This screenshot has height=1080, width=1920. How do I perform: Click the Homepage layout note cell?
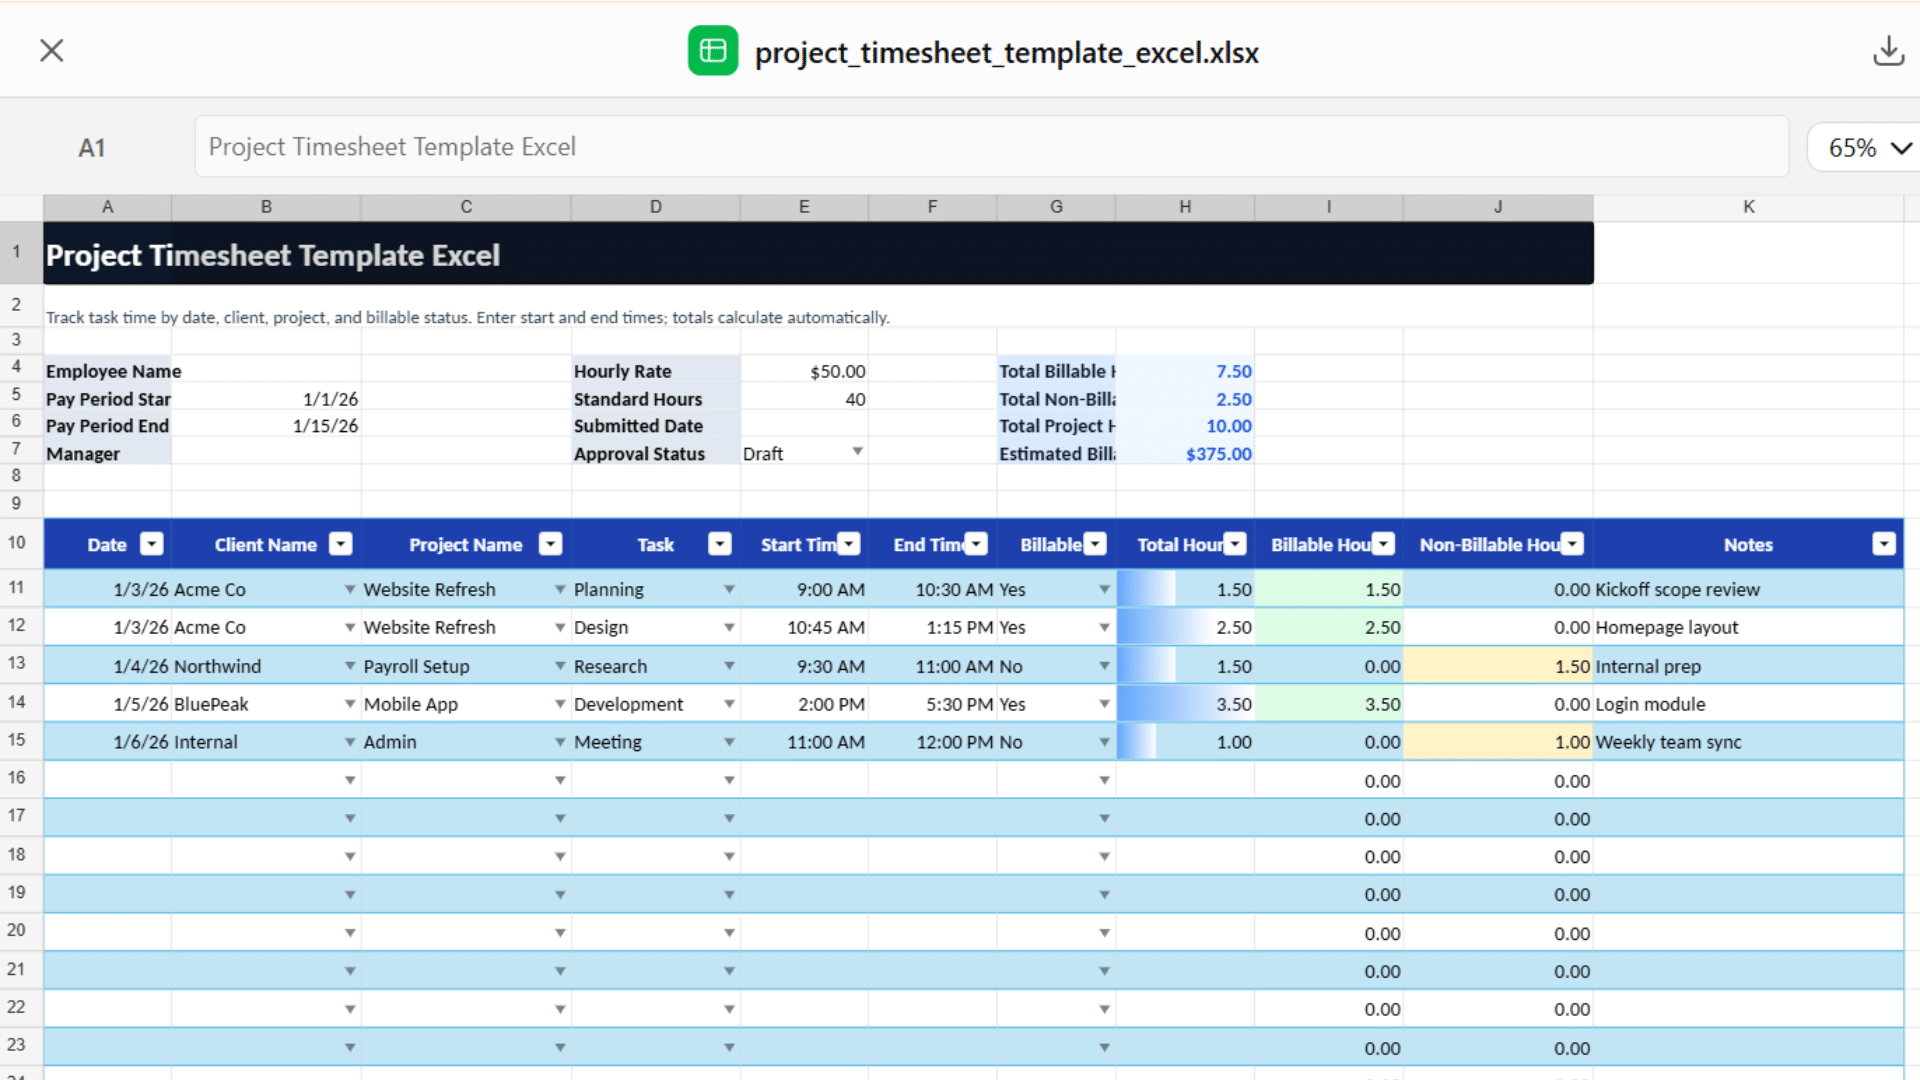(1748, 627)
